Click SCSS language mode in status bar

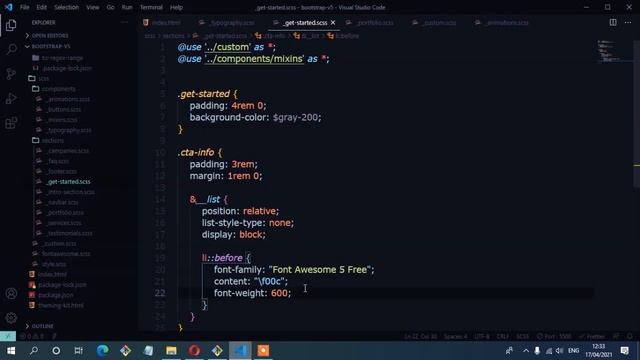pyautogui.click(x=523, y=337)
